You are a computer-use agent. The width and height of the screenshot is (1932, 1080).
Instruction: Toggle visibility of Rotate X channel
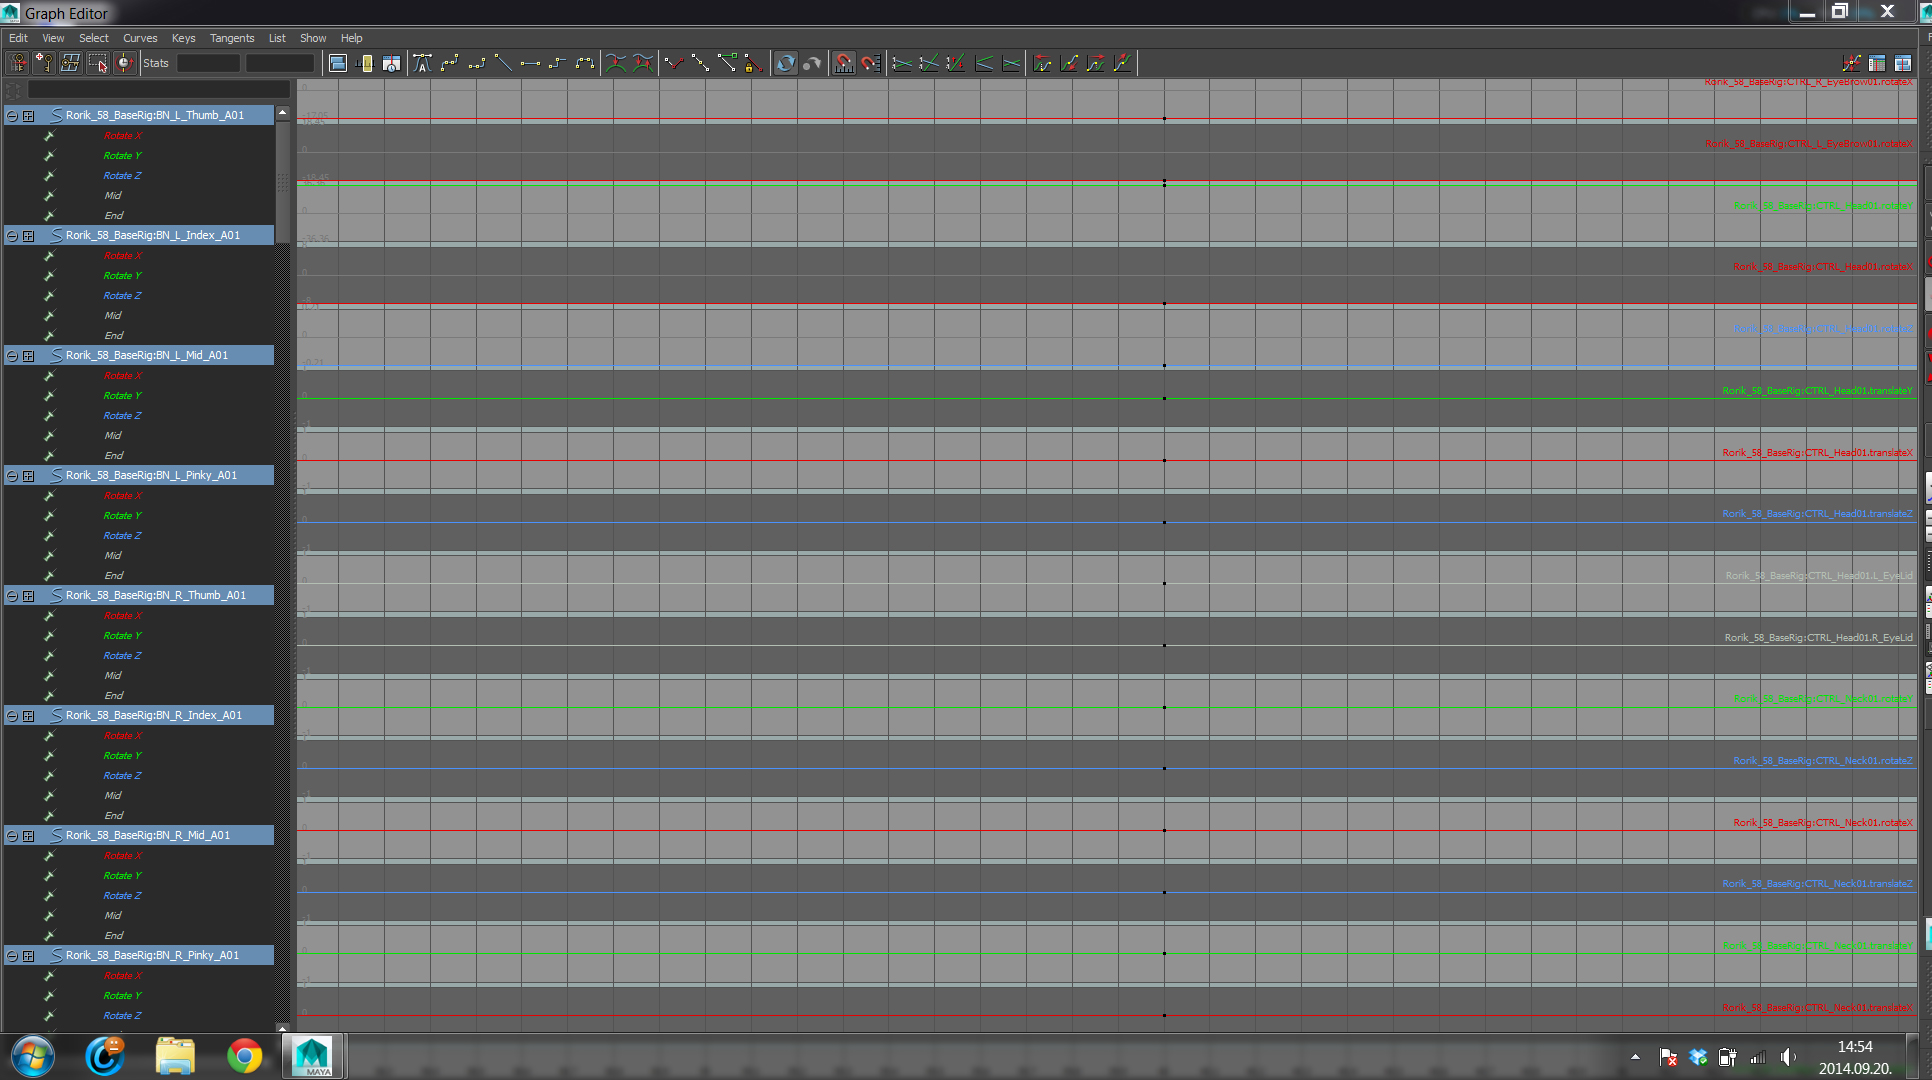pyautogui.click(x=49, y=135)
